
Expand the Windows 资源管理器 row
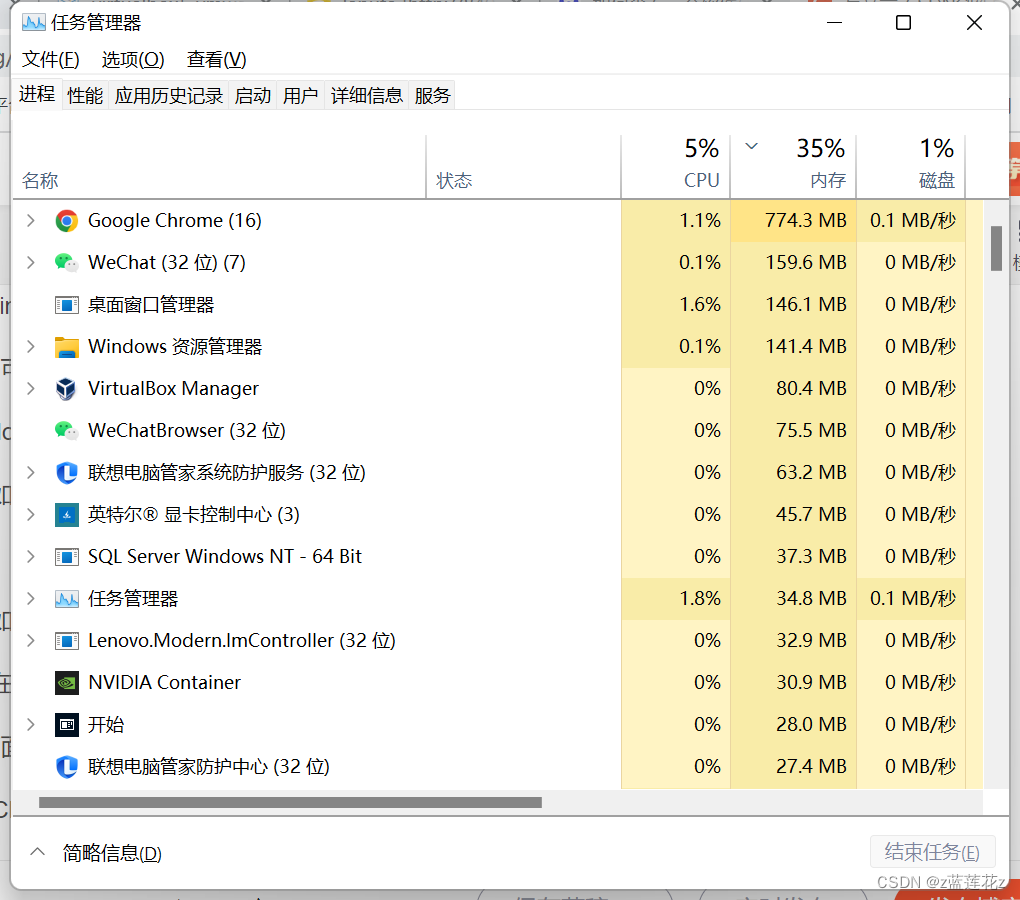pyautogui.click(x=31, y=347)
